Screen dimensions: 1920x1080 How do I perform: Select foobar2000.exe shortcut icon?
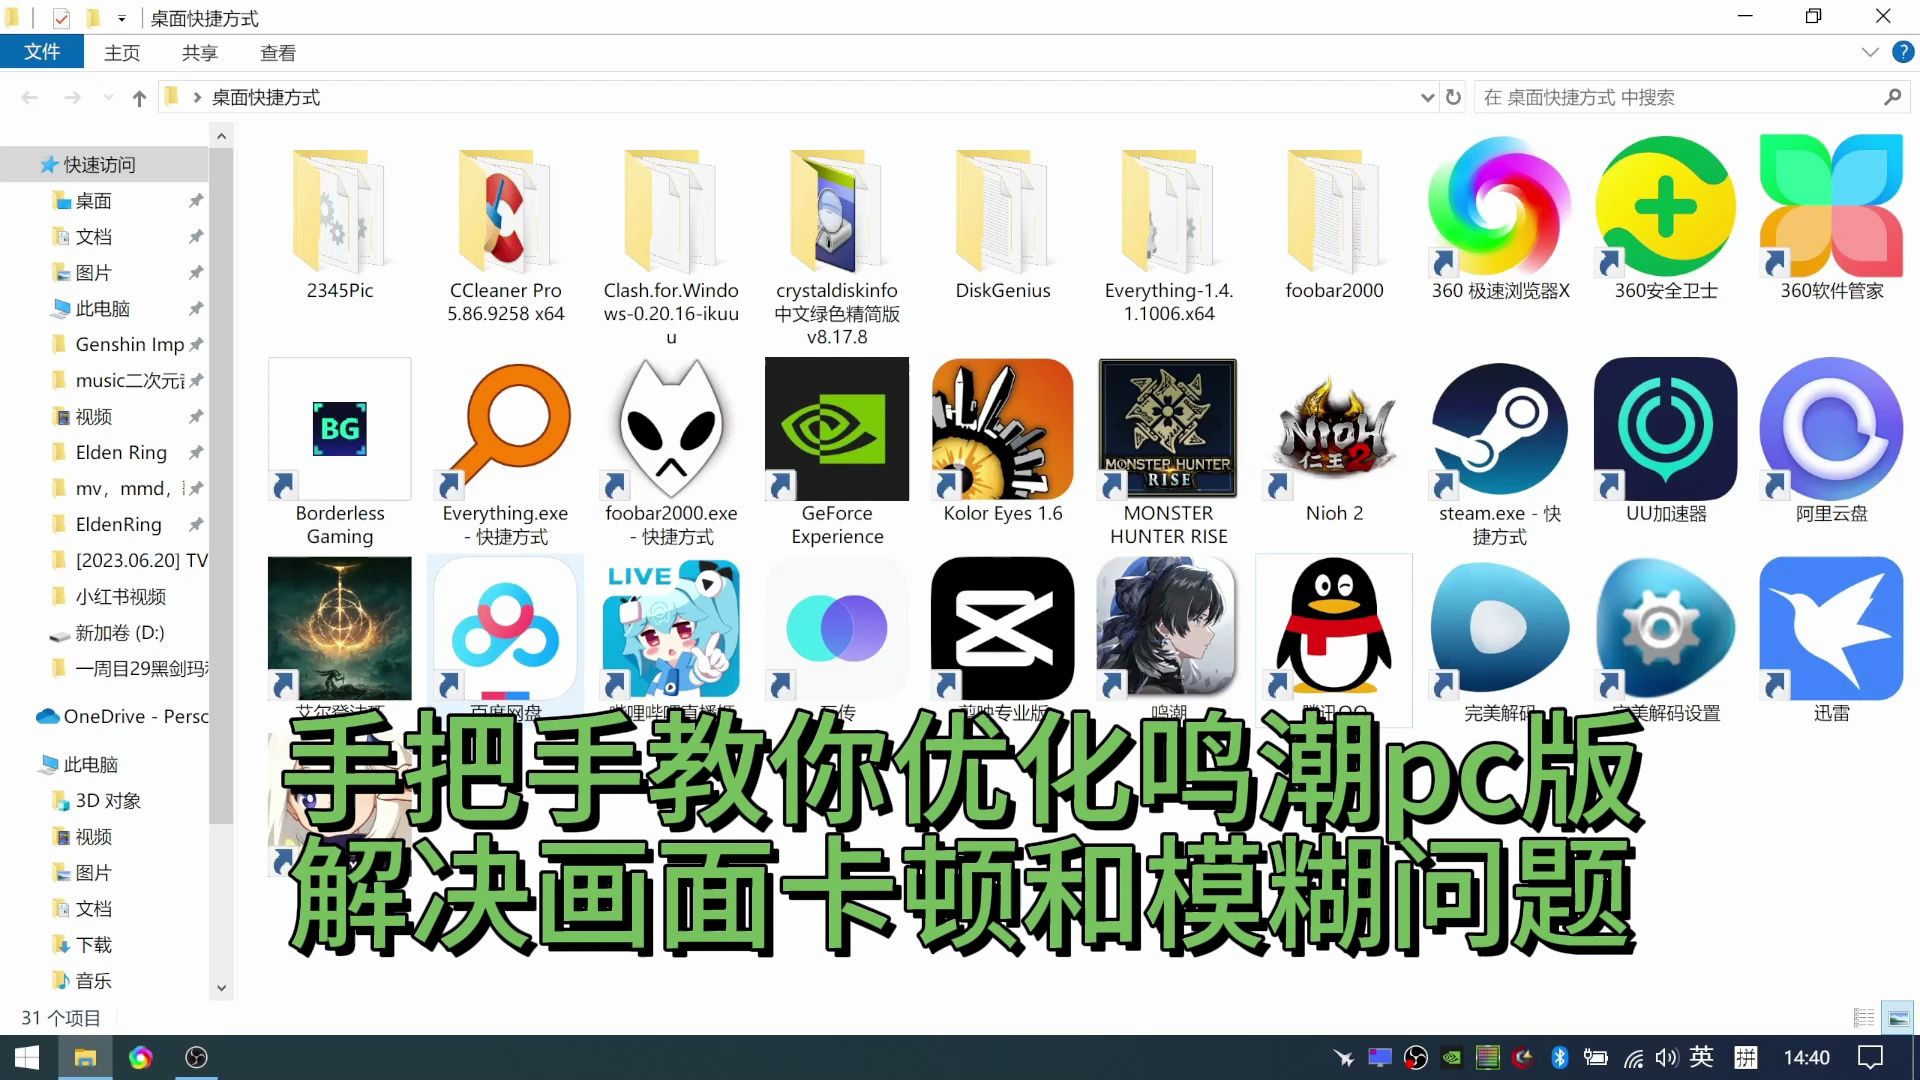(671, 429)
